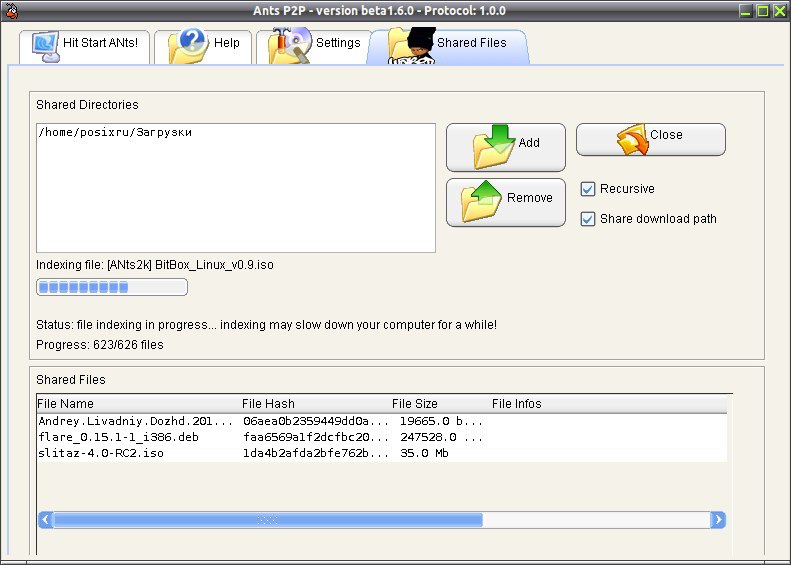791x565 pixels.
Task: Click the 19665.0 b... size cell
Action: 441,421
